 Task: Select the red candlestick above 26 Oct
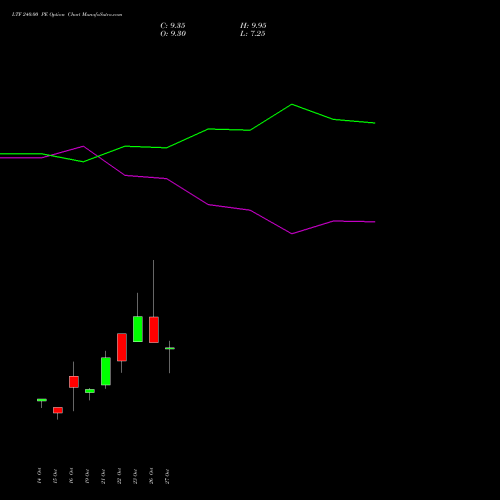154,330
